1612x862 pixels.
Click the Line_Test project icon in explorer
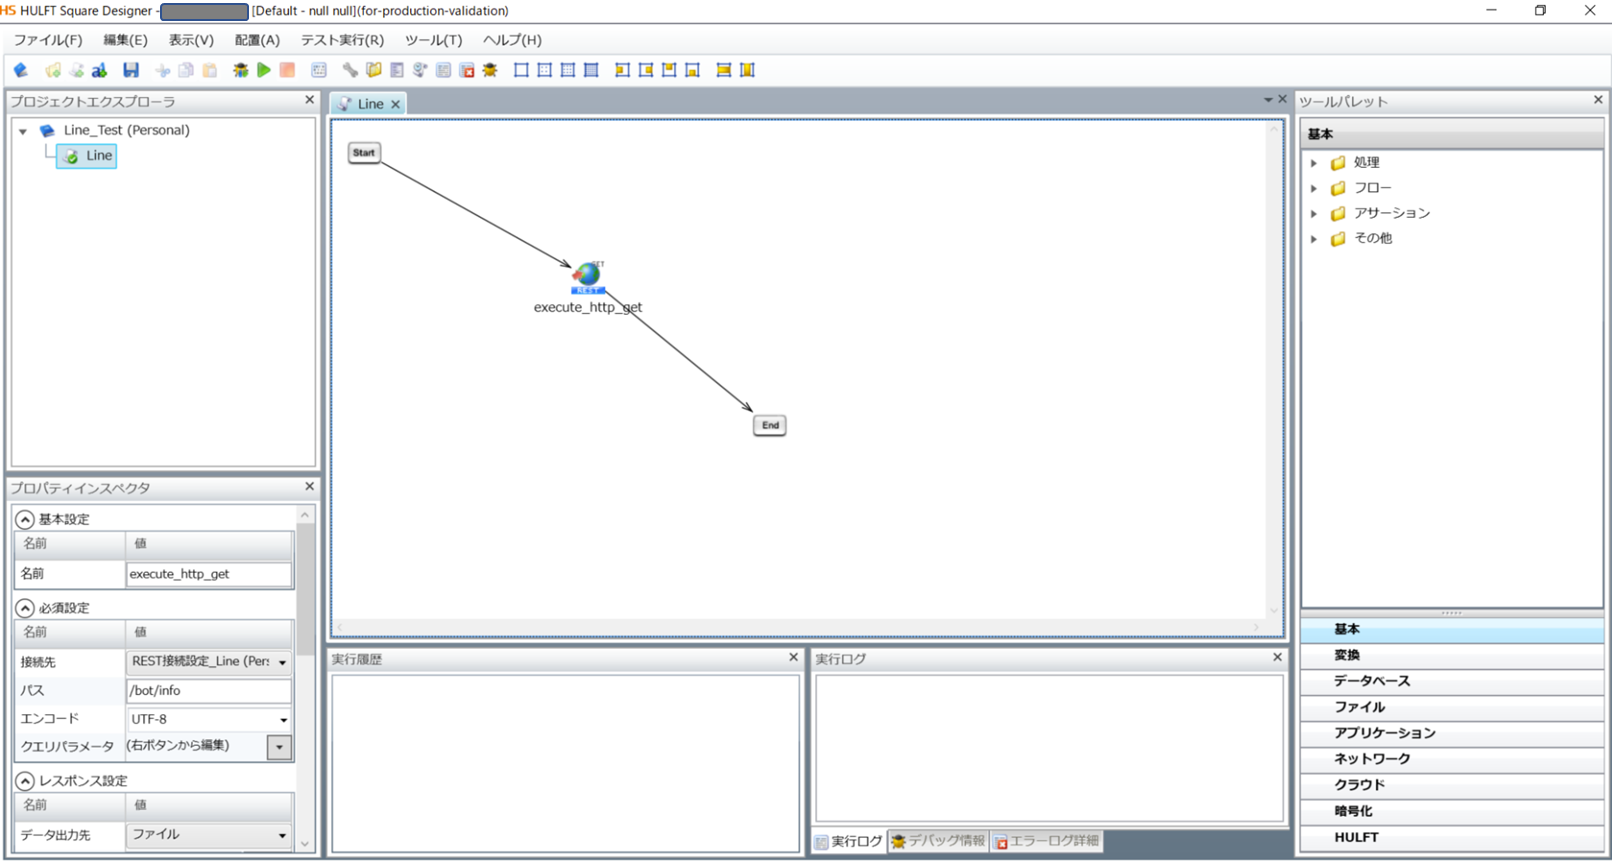click(47, 130)
